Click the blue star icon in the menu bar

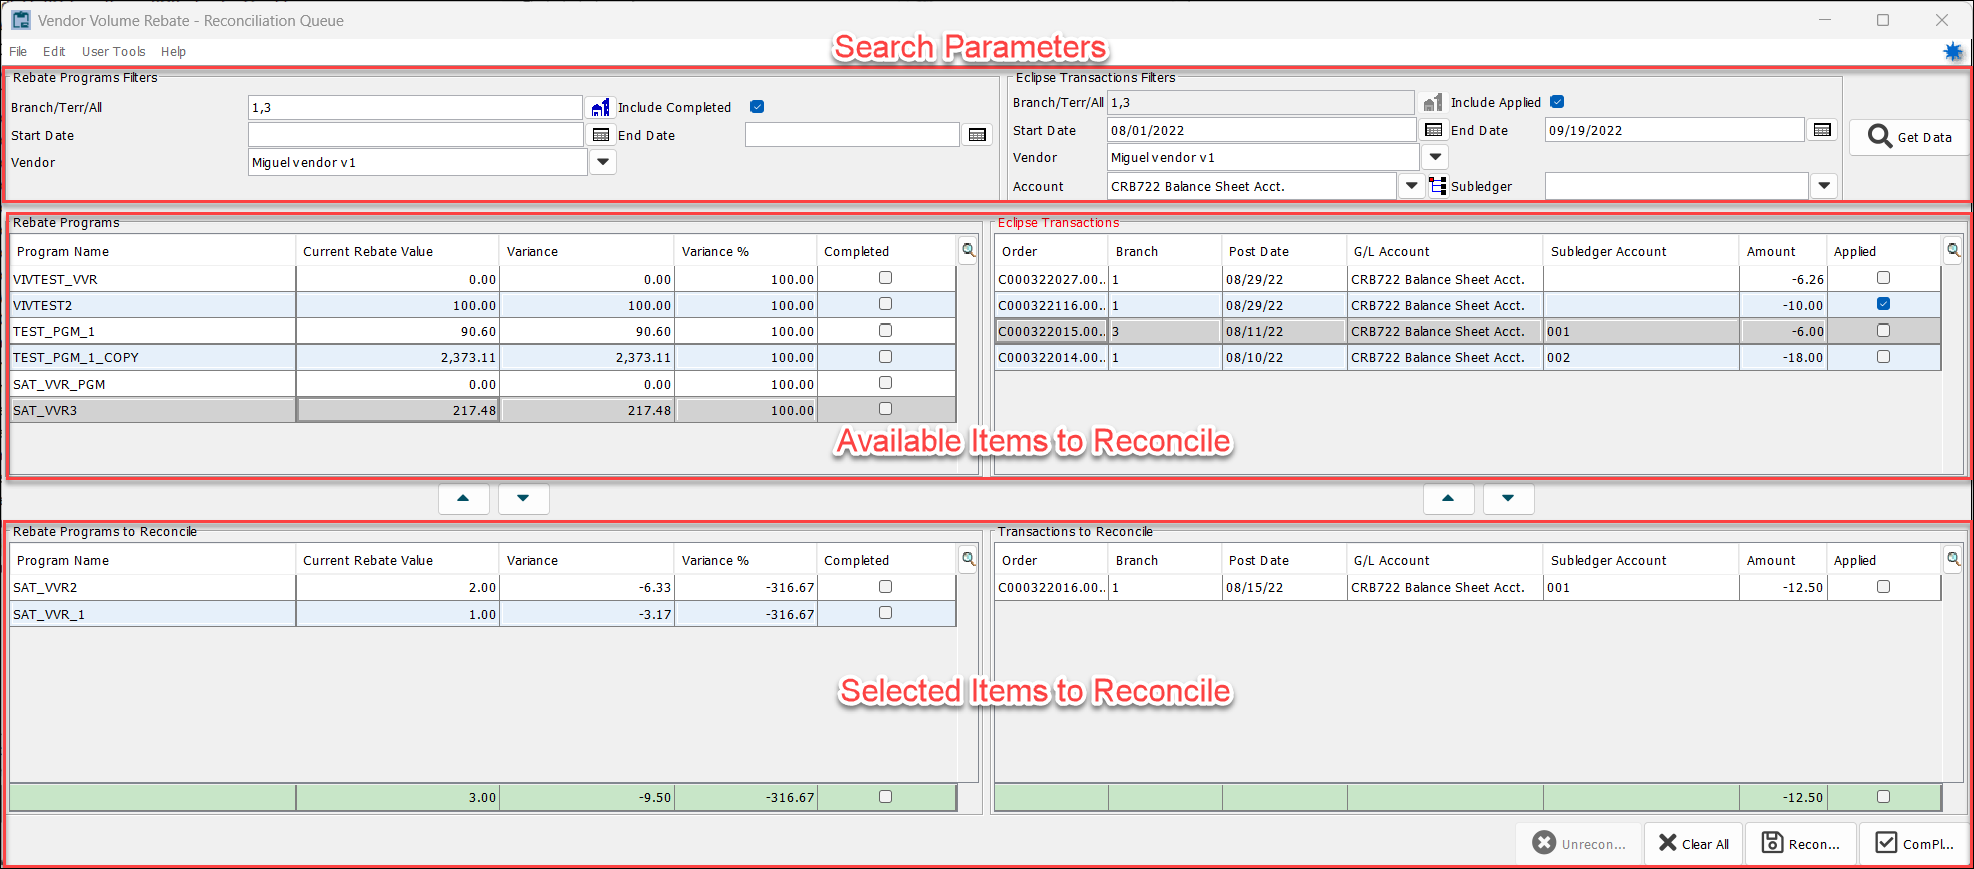pos(1952,52)
